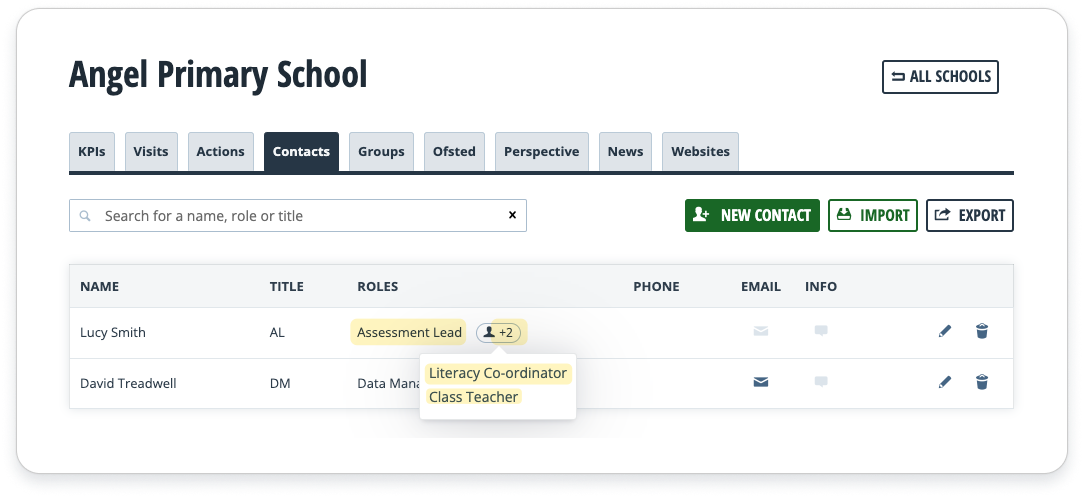Click David Treadwell's email envelope icon
This screenshot has height=498, width=1084.
click(x=761, y=382)
